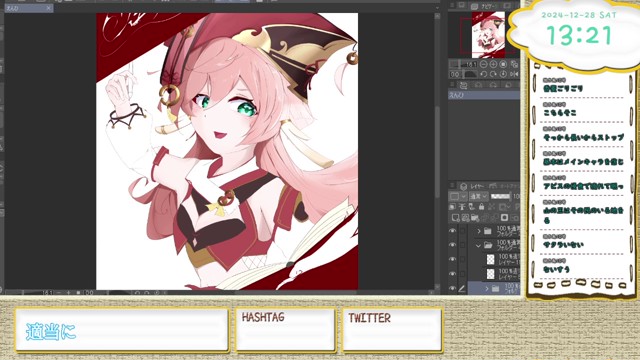Hide the selected folder via eye icon

452,288
